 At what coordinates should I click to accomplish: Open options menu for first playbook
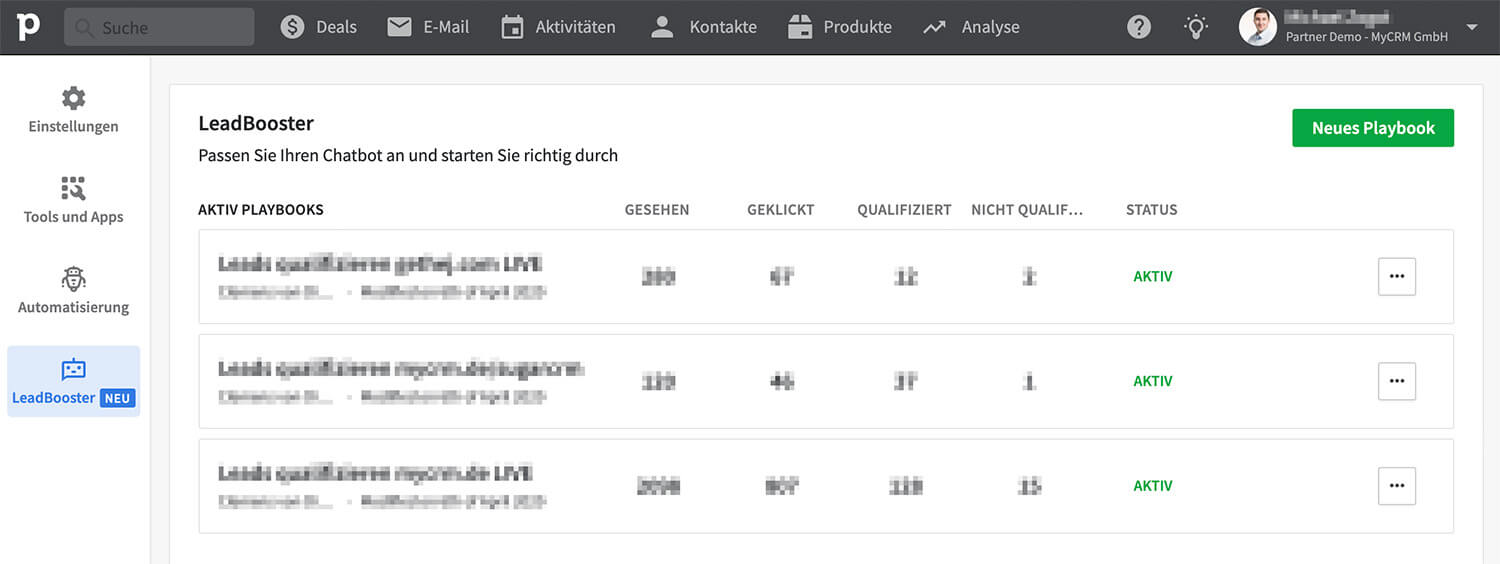(1396, 277)
